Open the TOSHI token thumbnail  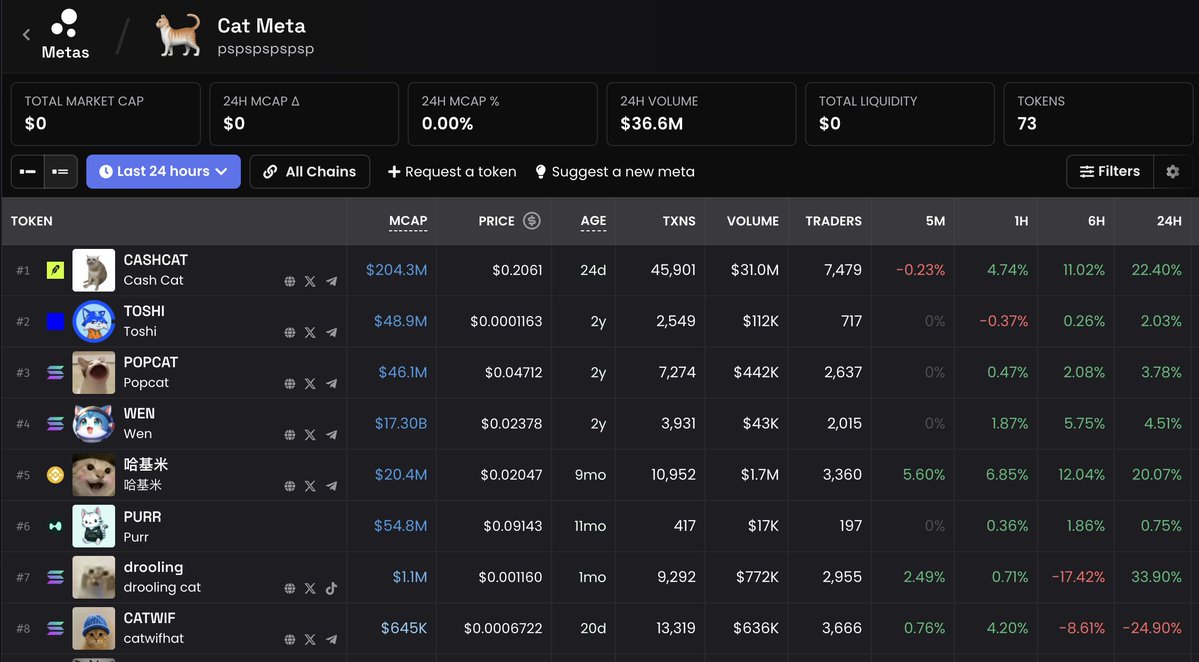[93, 321]
